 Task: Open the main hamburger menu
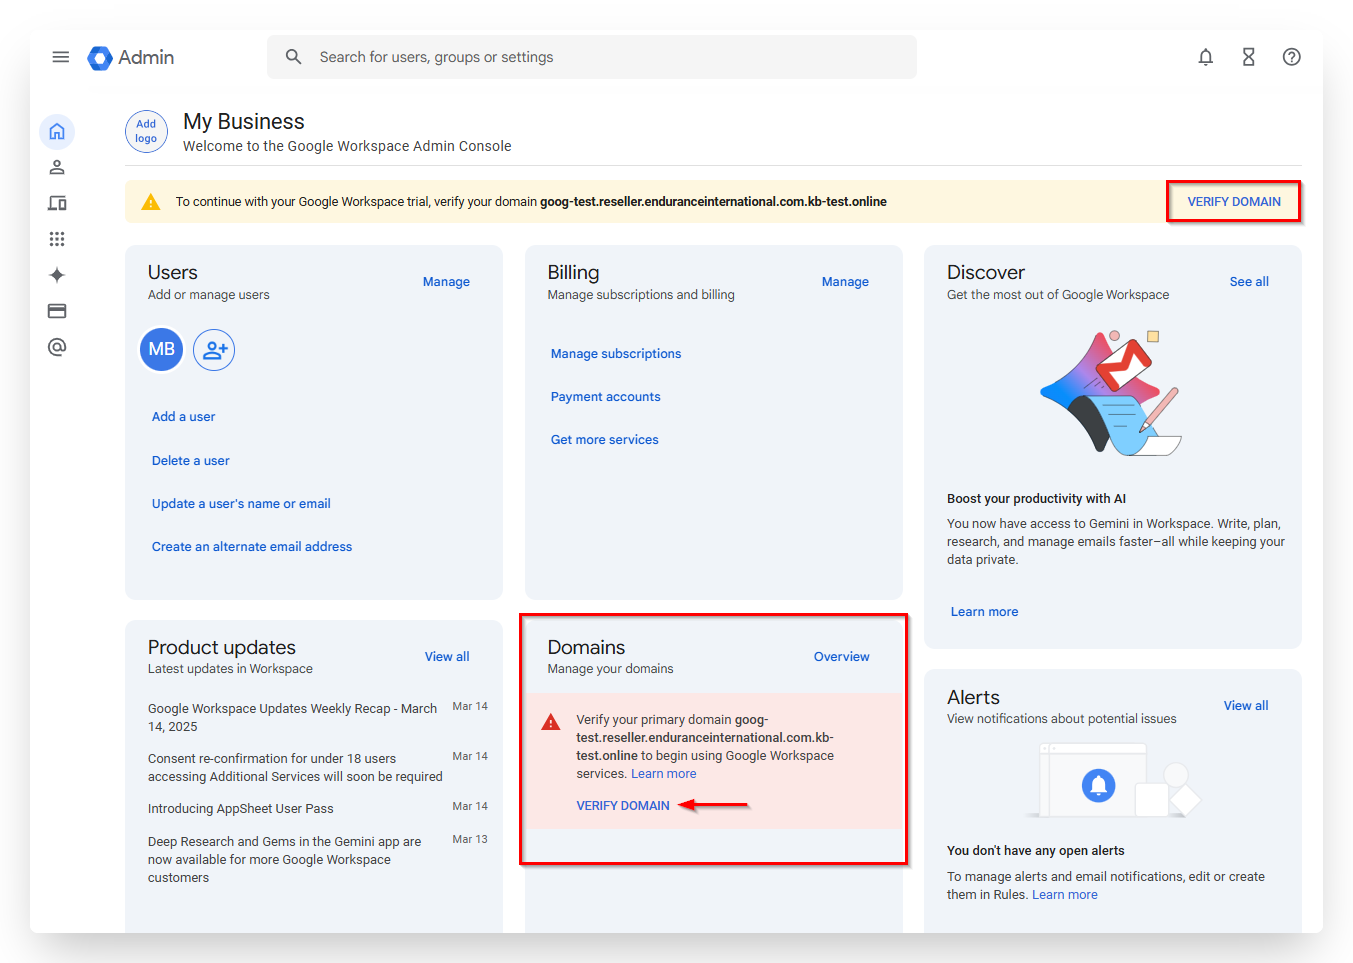click(x=61, y=57)
